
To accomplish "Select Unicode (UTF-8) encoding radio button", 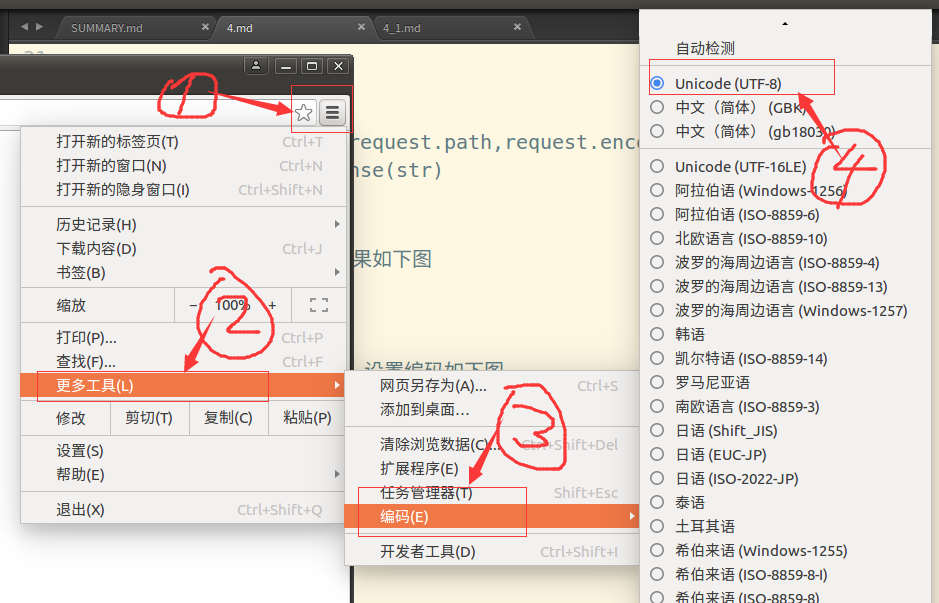I will (x=657, y=83).
